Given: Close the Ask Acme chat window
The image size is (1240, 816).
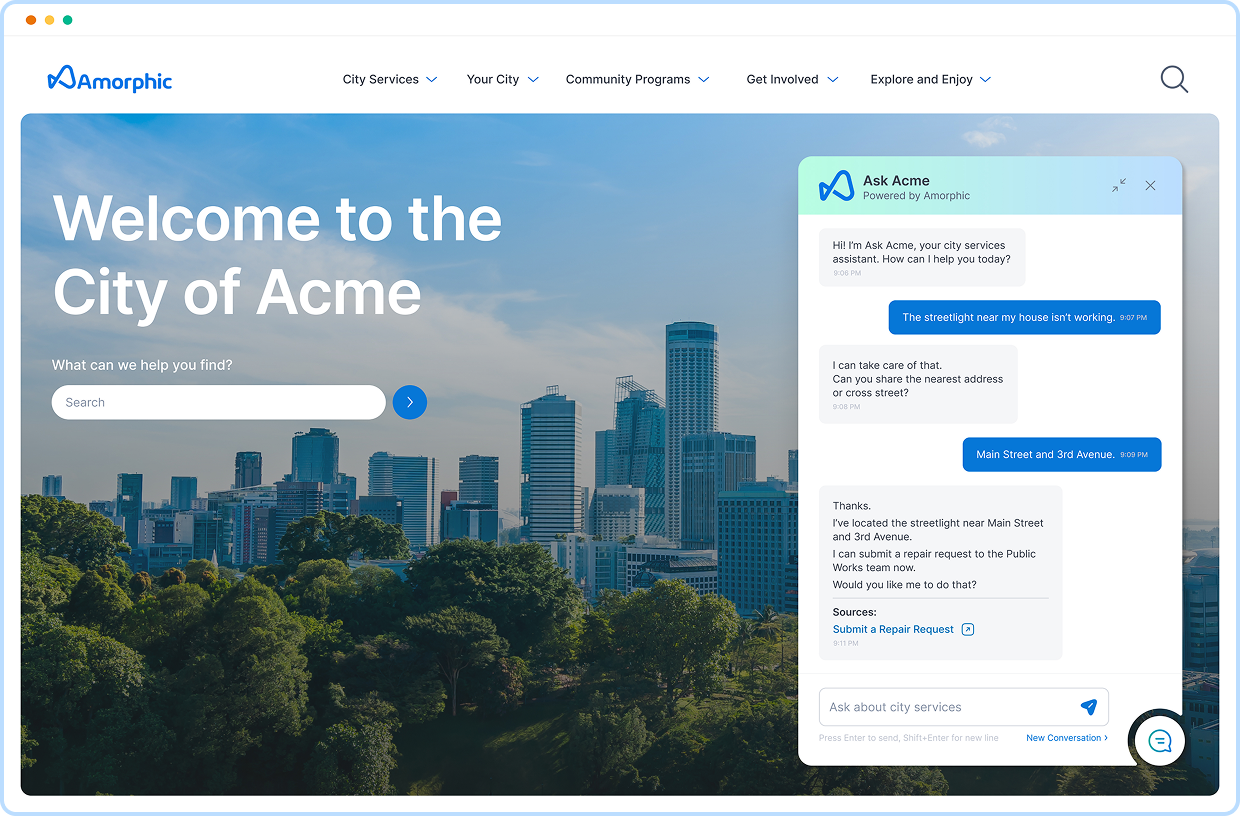Looking at the screenshot, I should point(1150,185).
